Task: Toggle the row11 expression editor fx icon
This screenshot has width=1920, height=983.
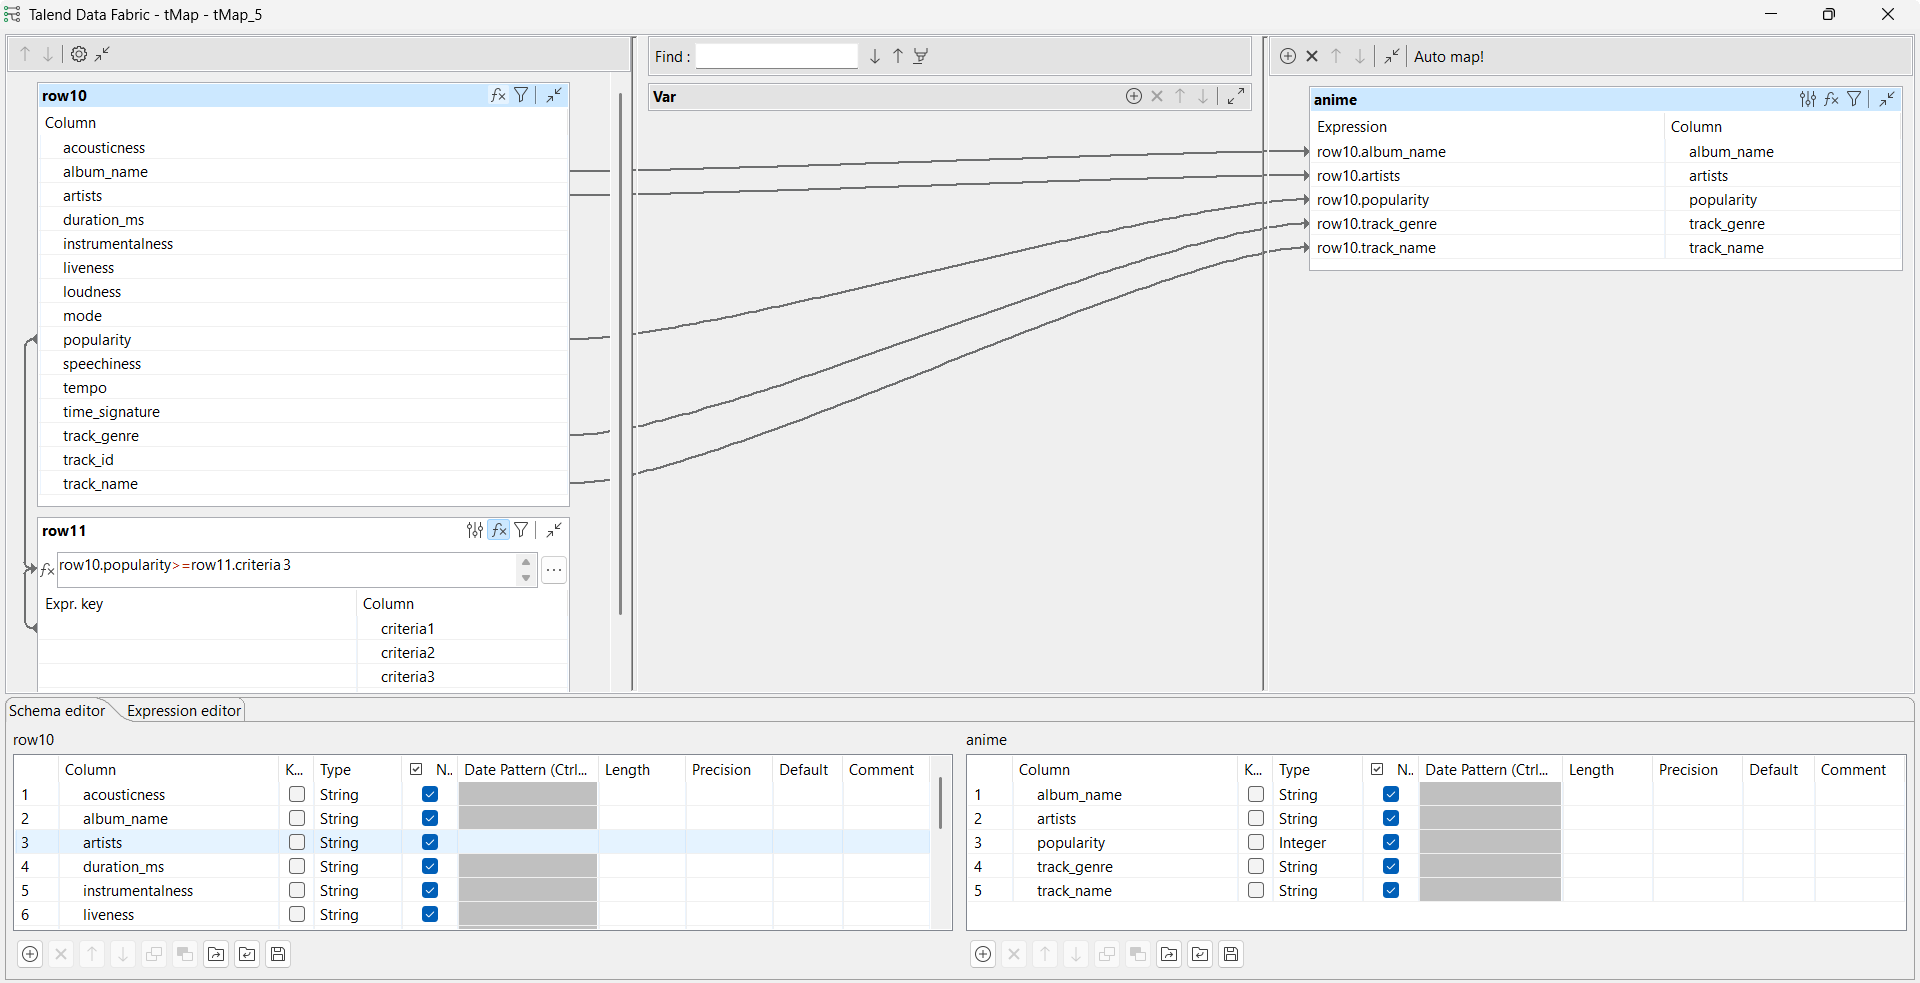Action: (499, 530)
